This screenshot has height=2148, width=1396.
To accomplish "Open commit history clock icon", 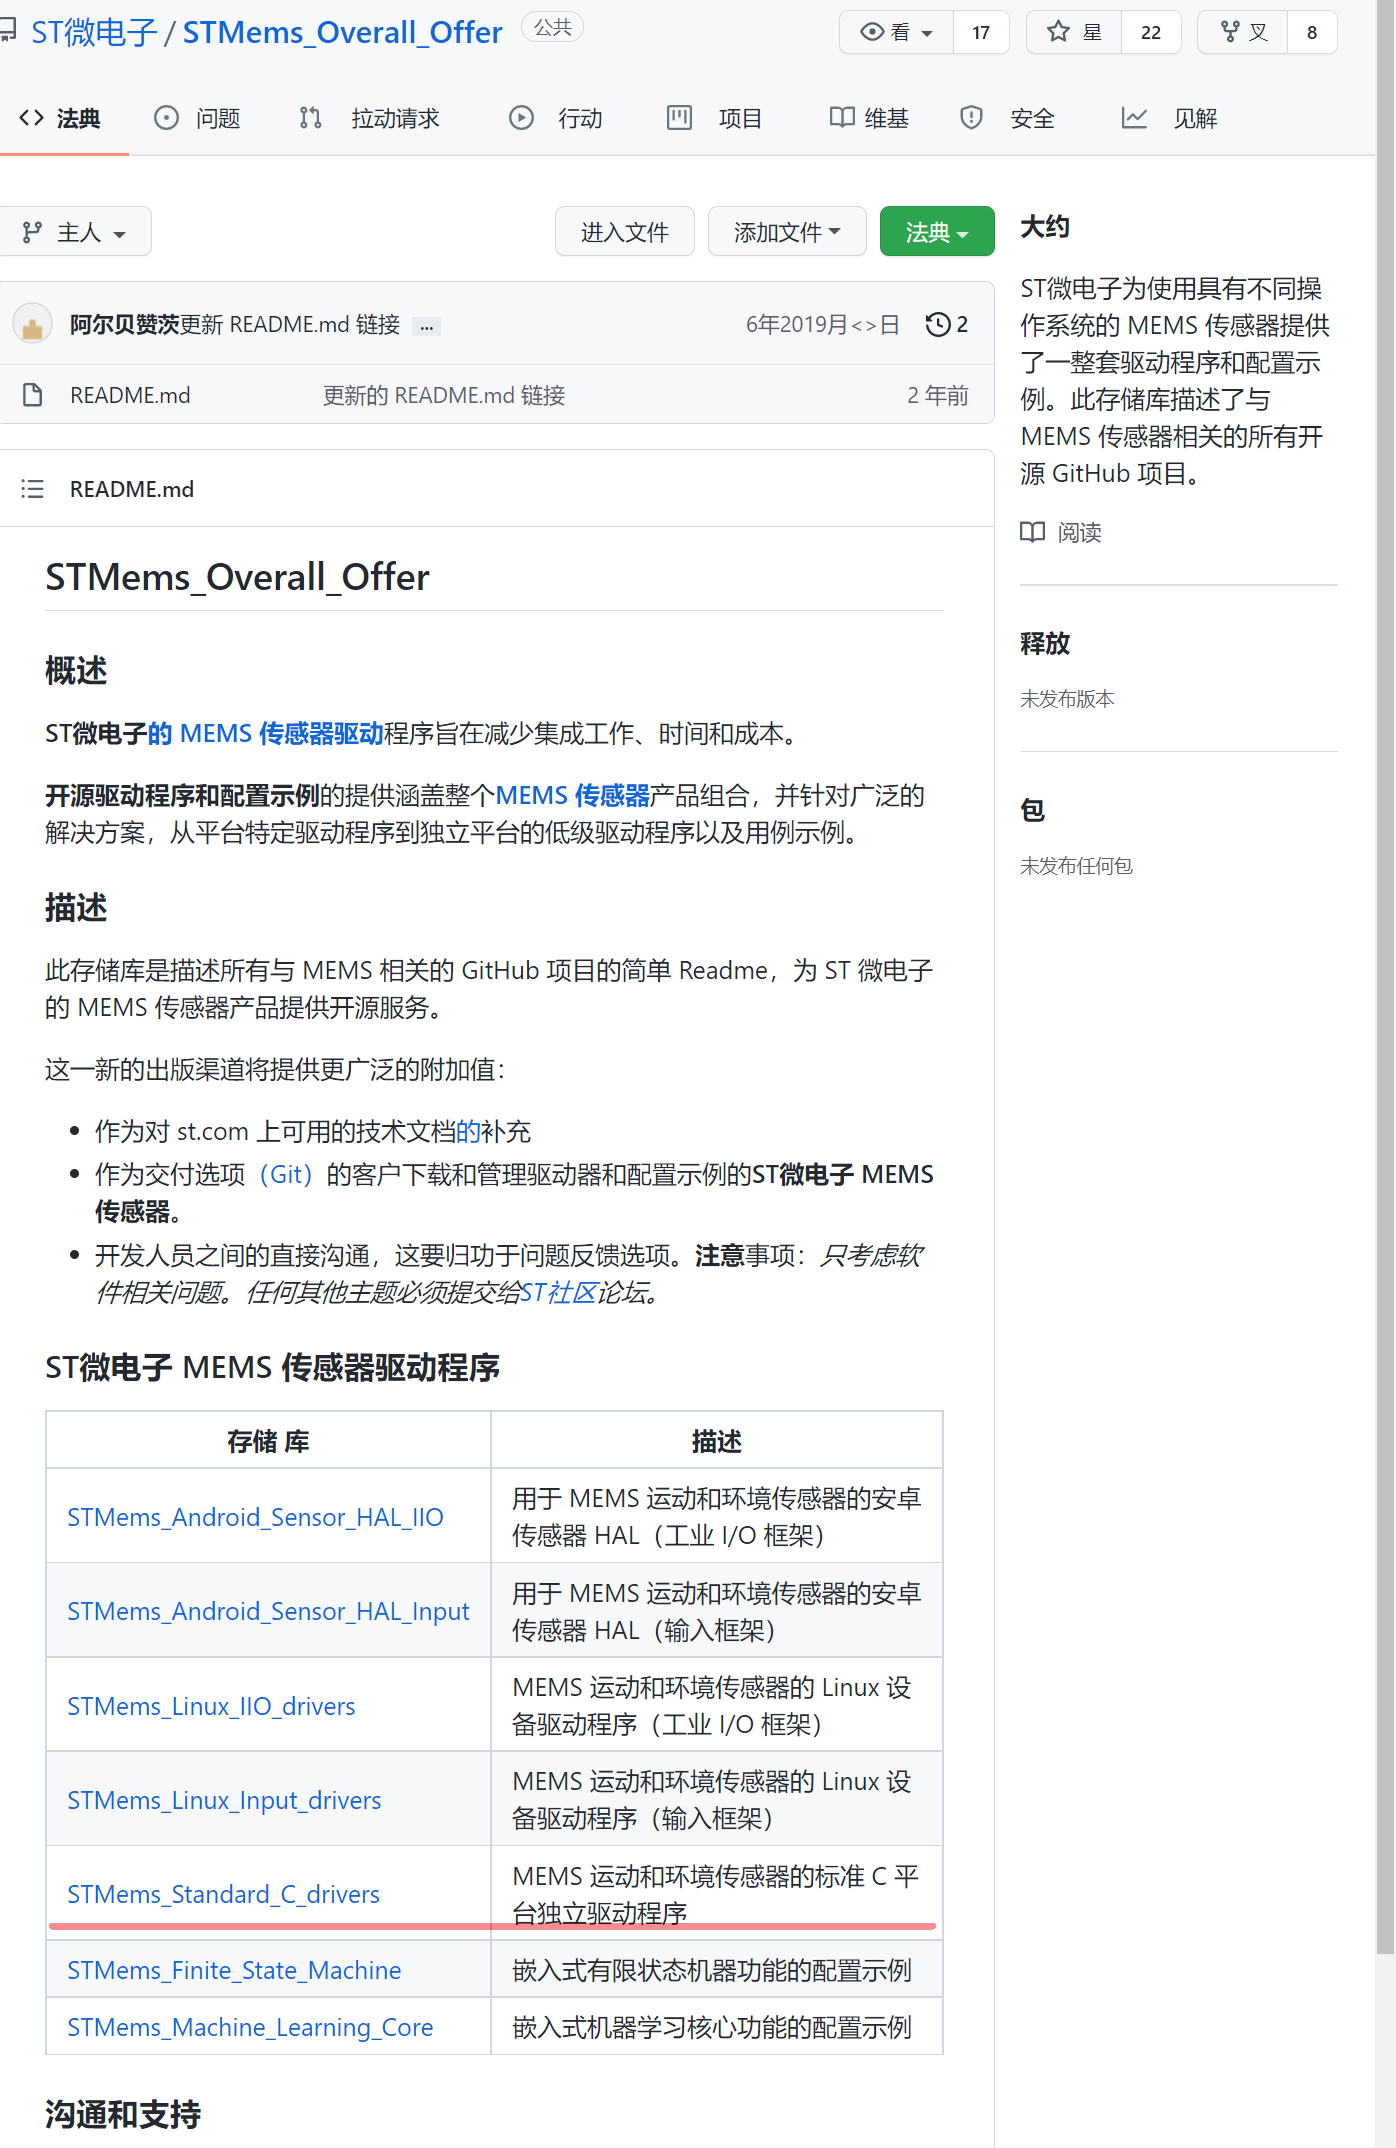I will pos(938,324).
